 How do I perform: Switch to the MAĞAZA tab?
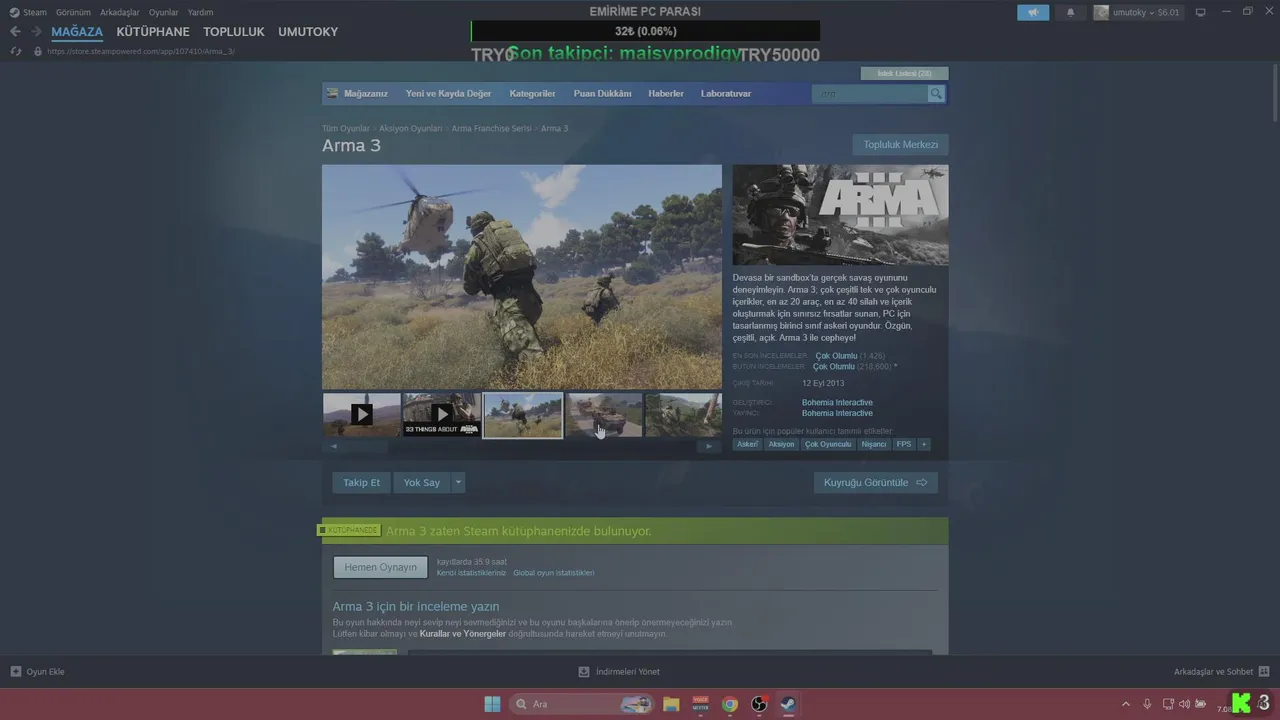tap(77, 32)
